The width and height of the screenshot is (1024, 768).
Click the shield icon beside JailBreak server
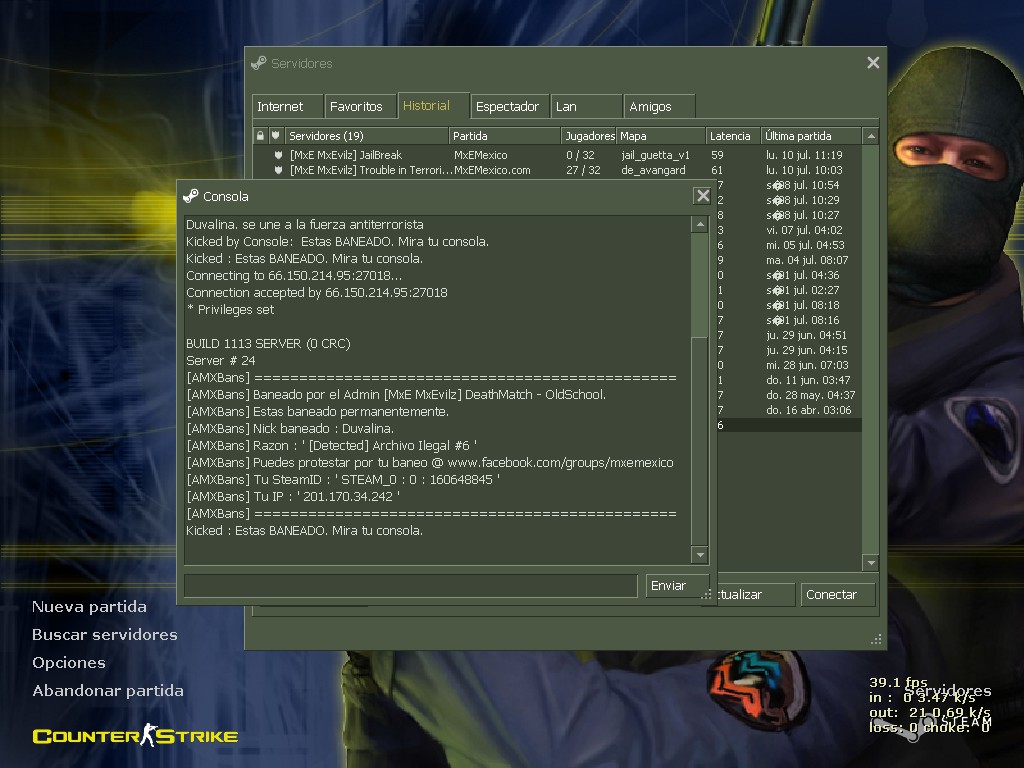click(x=278, y=155)
